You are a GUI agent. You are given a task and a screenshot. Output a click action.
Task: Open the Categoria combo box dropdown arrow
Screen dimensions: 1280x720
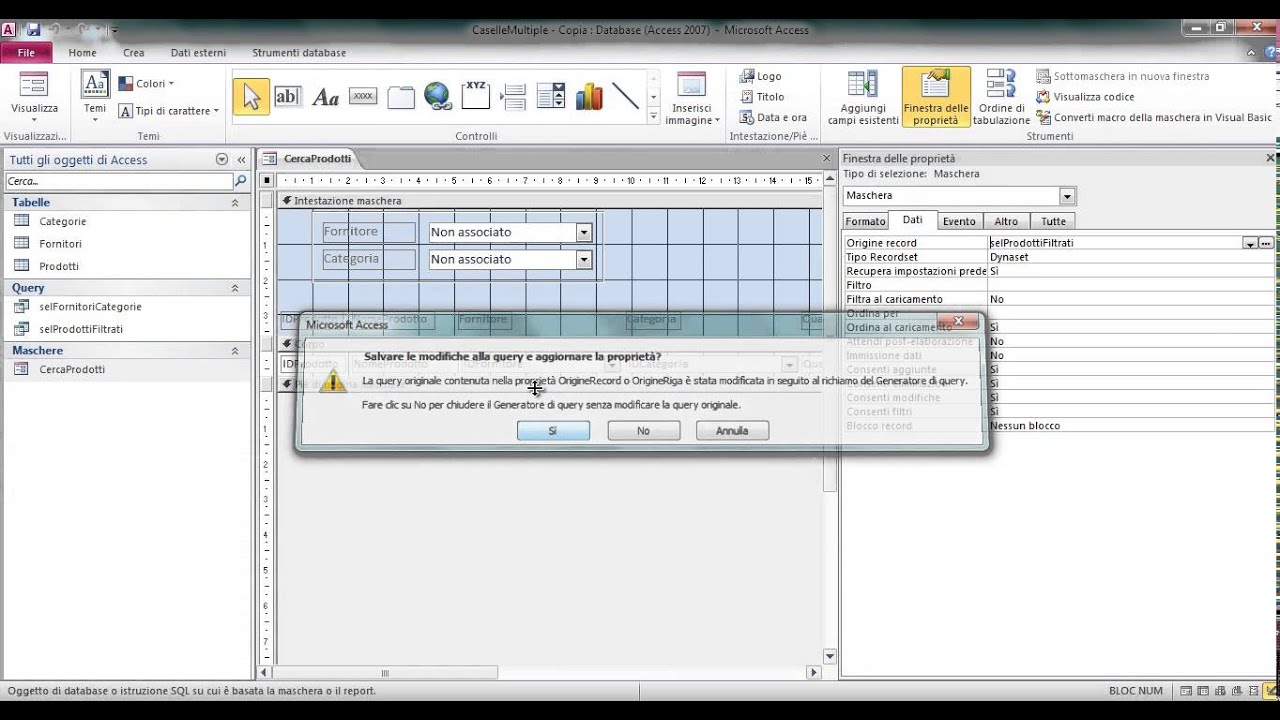coord(584,259)
